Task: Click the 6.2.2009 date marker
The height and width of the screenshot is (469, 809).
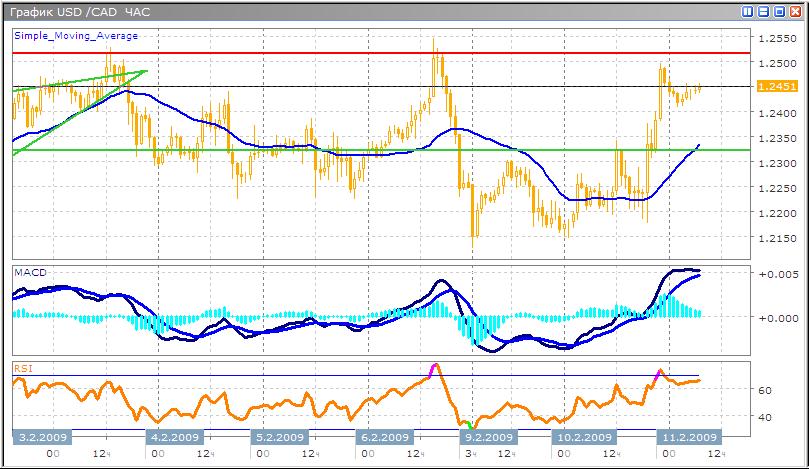Action: tap(385, 438)
